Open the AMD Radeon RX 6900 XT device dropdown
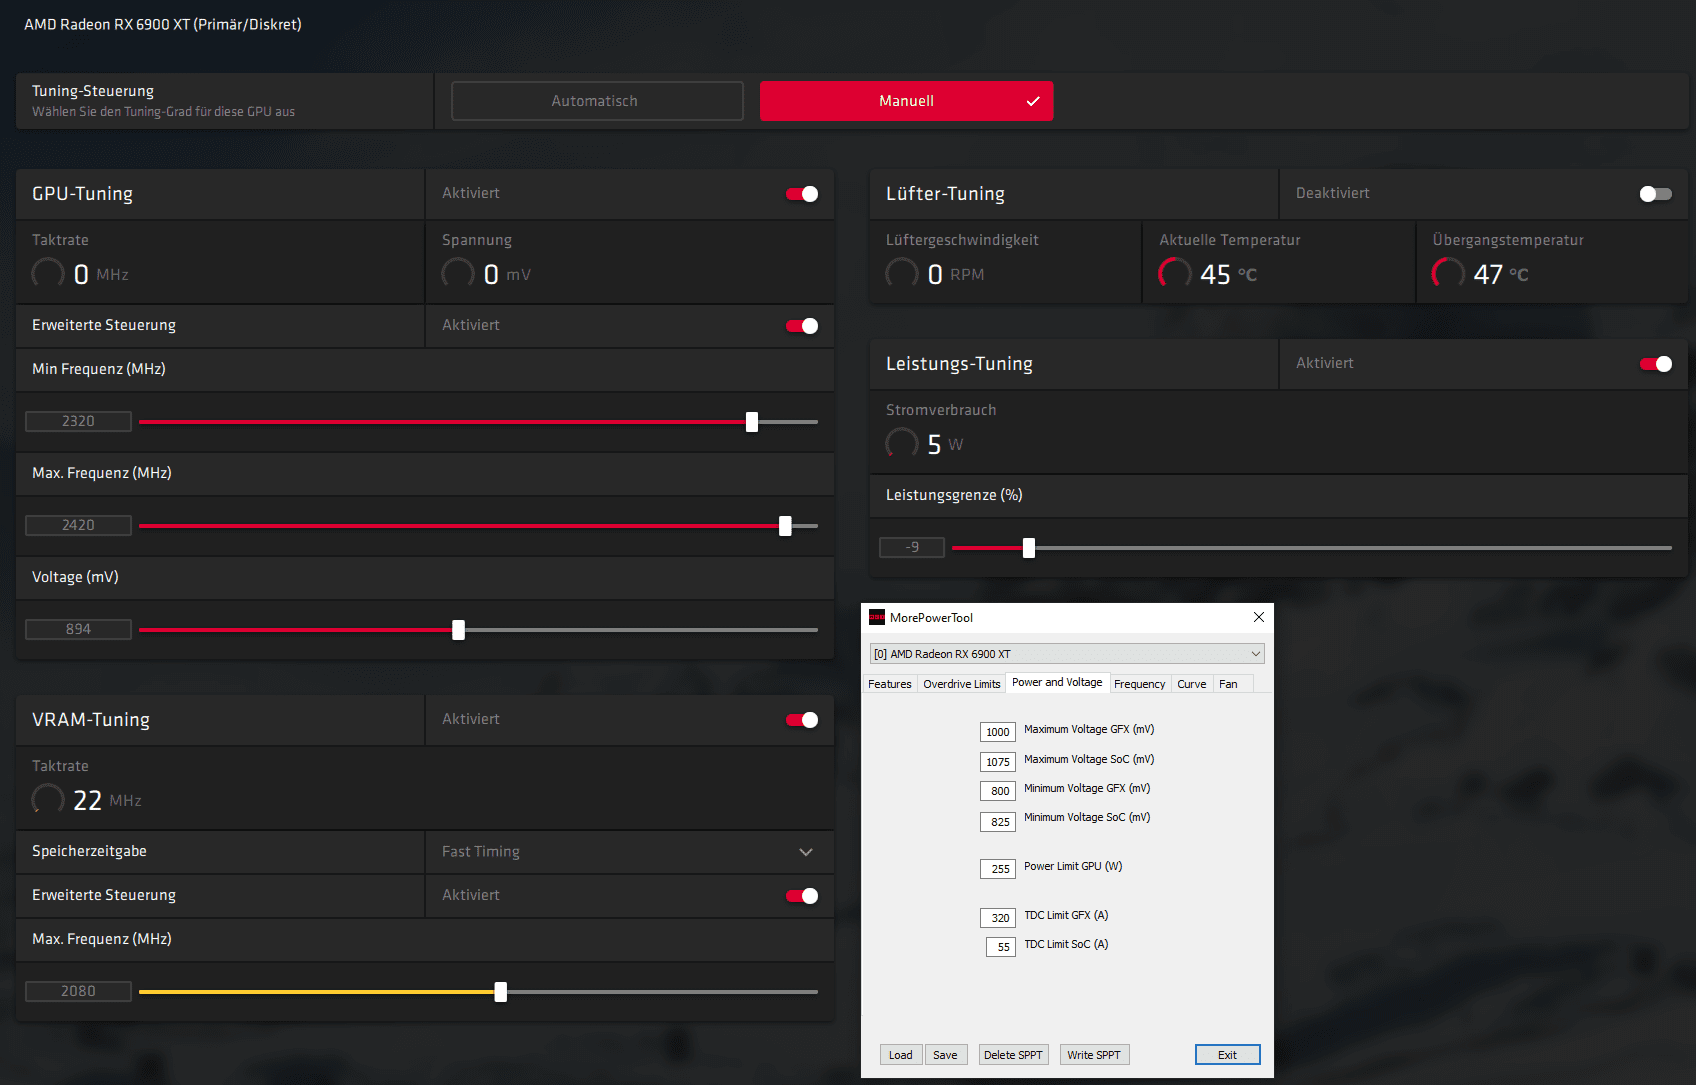Image resolution: width=1696 pixels, height=1085 pixels. click(x=1067, y=654)
